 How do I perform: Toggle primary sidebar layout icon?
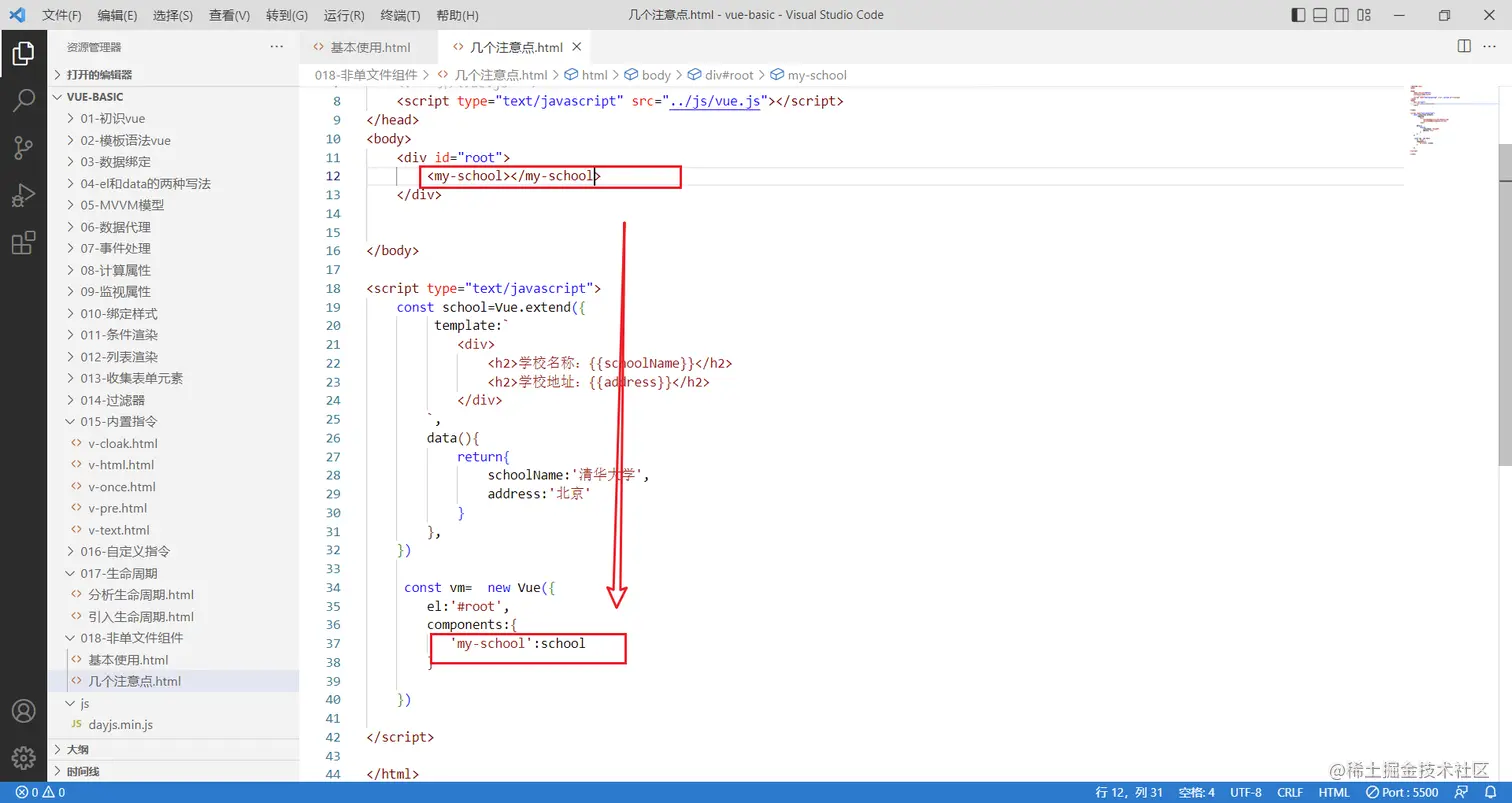(1298, 15)
